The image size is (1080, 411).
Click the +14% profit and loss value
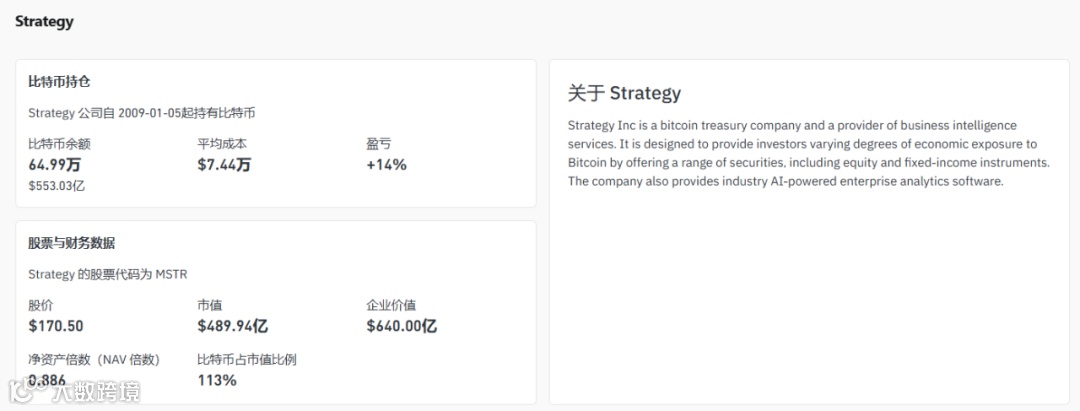(x=386, y=165)
